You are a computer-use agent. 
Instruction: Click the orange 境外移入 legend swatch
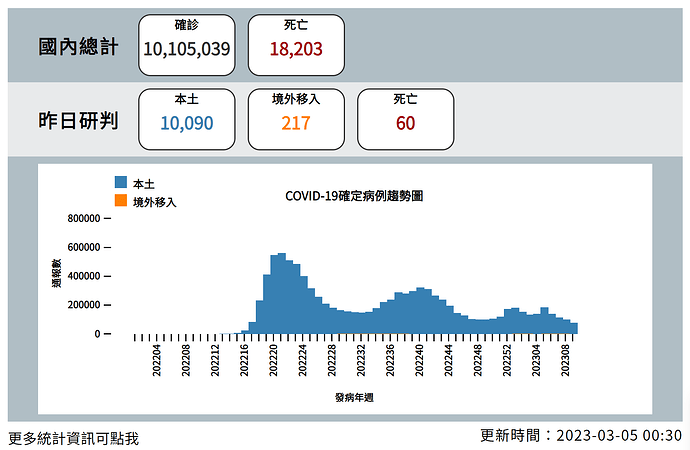pyautogui.click(x=121, y=201)
